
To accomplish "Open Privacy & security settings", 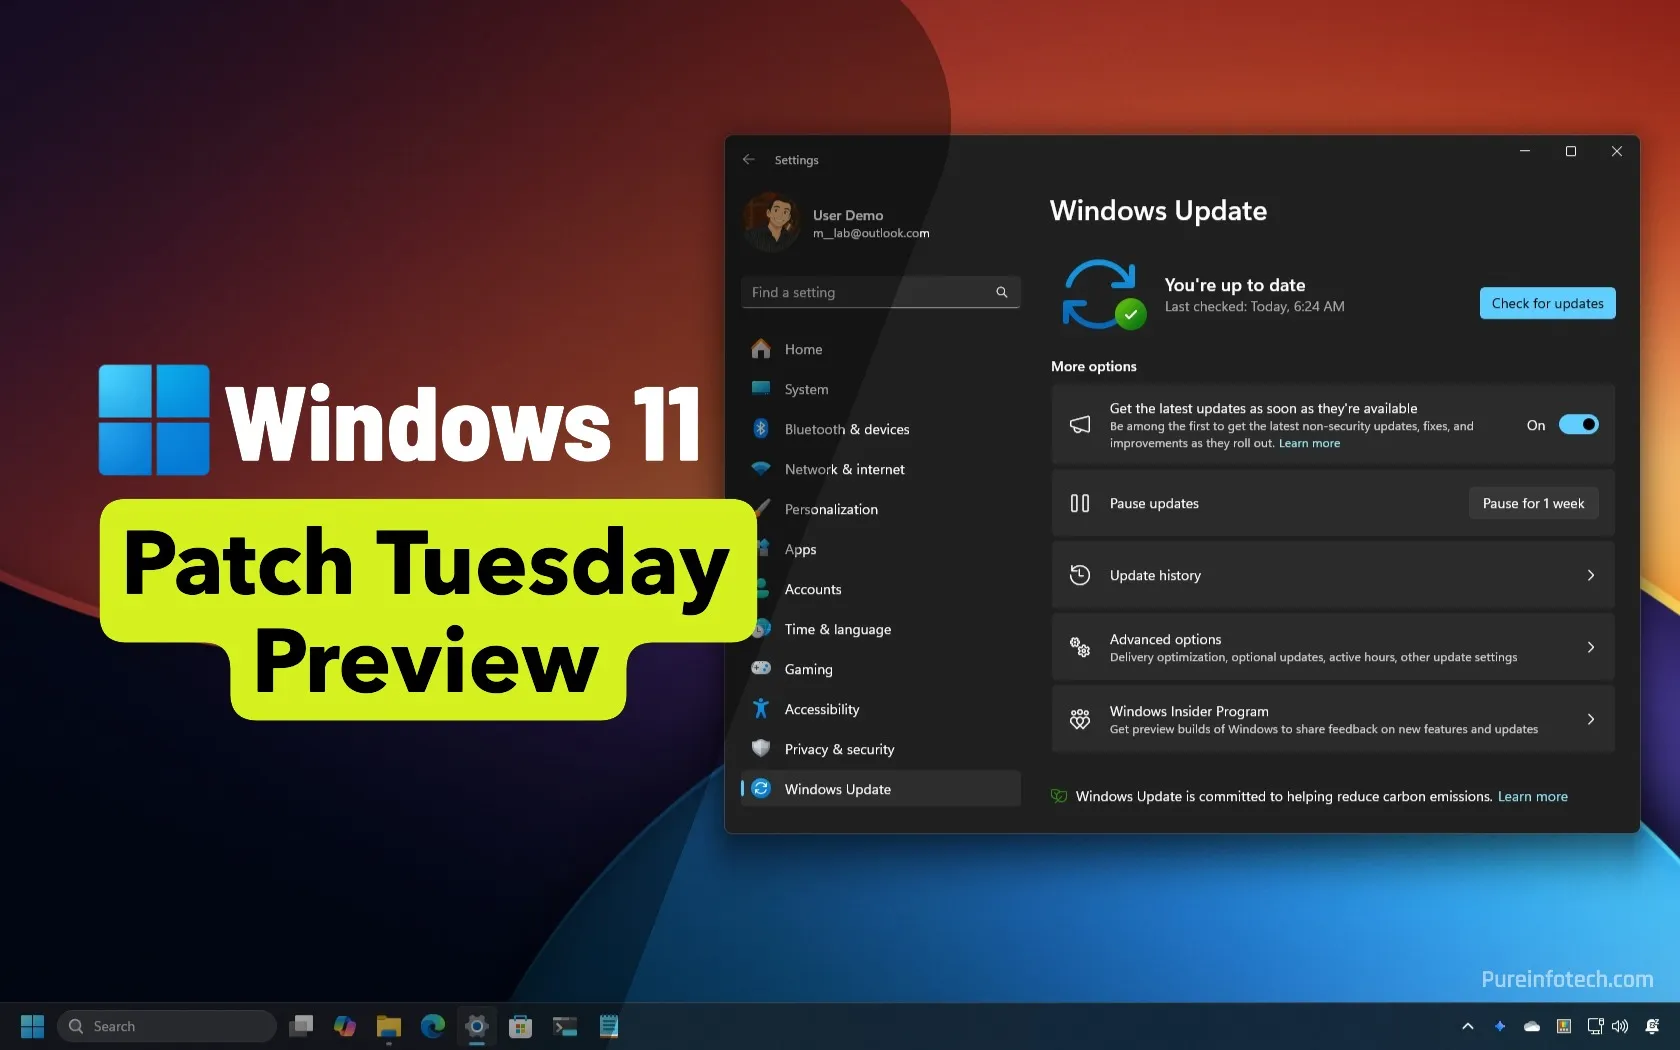I will point(881,749).
